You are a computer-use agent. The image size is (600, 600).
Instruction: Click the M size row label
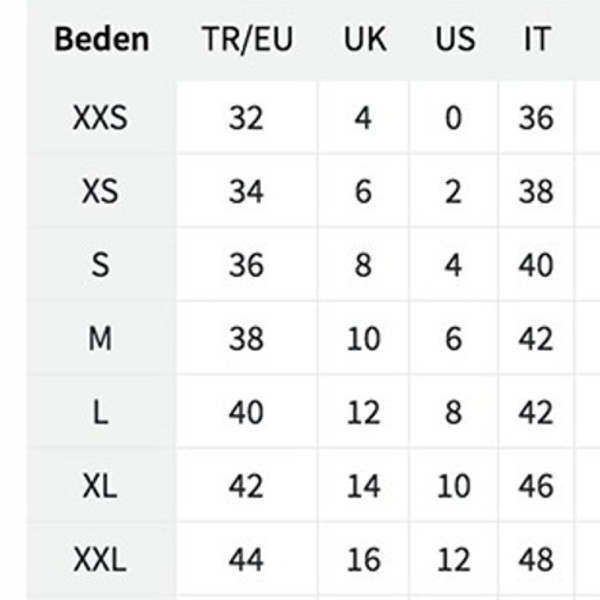pos(100,338)
